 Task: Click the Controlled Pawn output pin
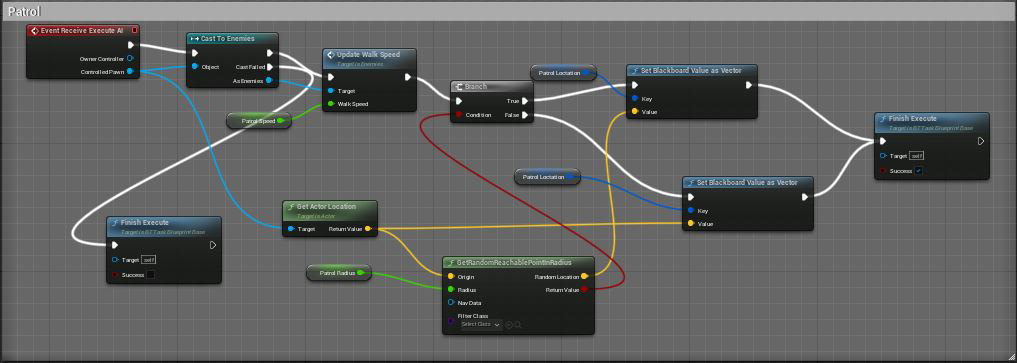130,71
